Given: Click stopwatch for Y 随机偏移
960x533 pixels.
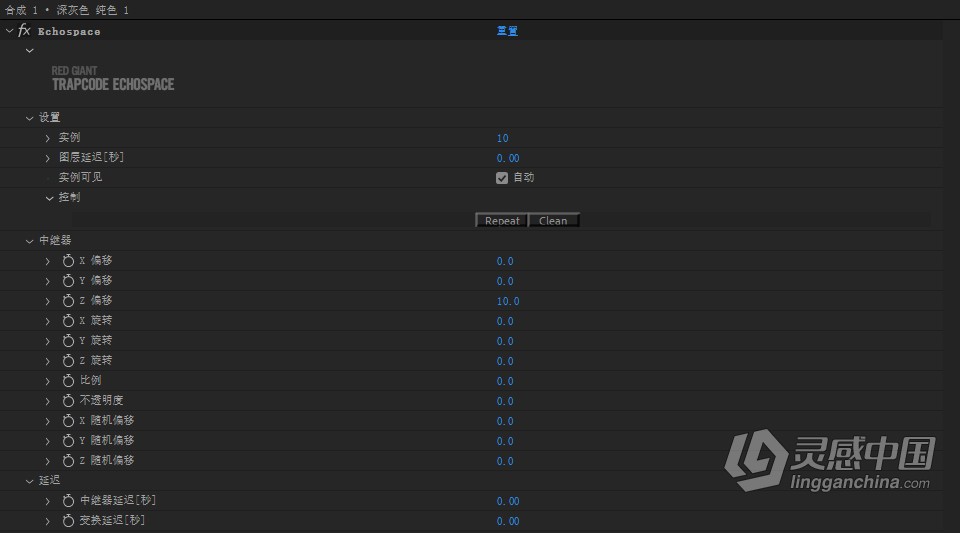Looking at the screenshot, I should [68, 441].
